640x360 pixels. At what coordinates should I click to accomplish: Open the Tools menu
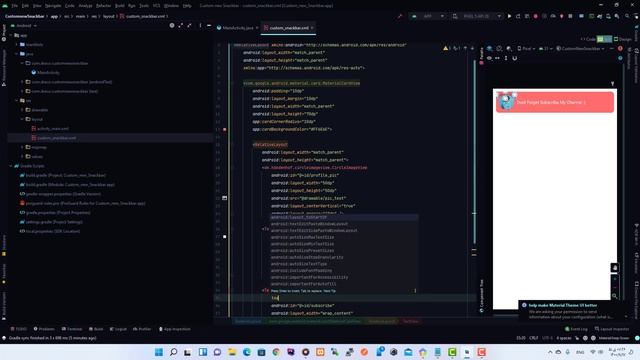(144, 6)
